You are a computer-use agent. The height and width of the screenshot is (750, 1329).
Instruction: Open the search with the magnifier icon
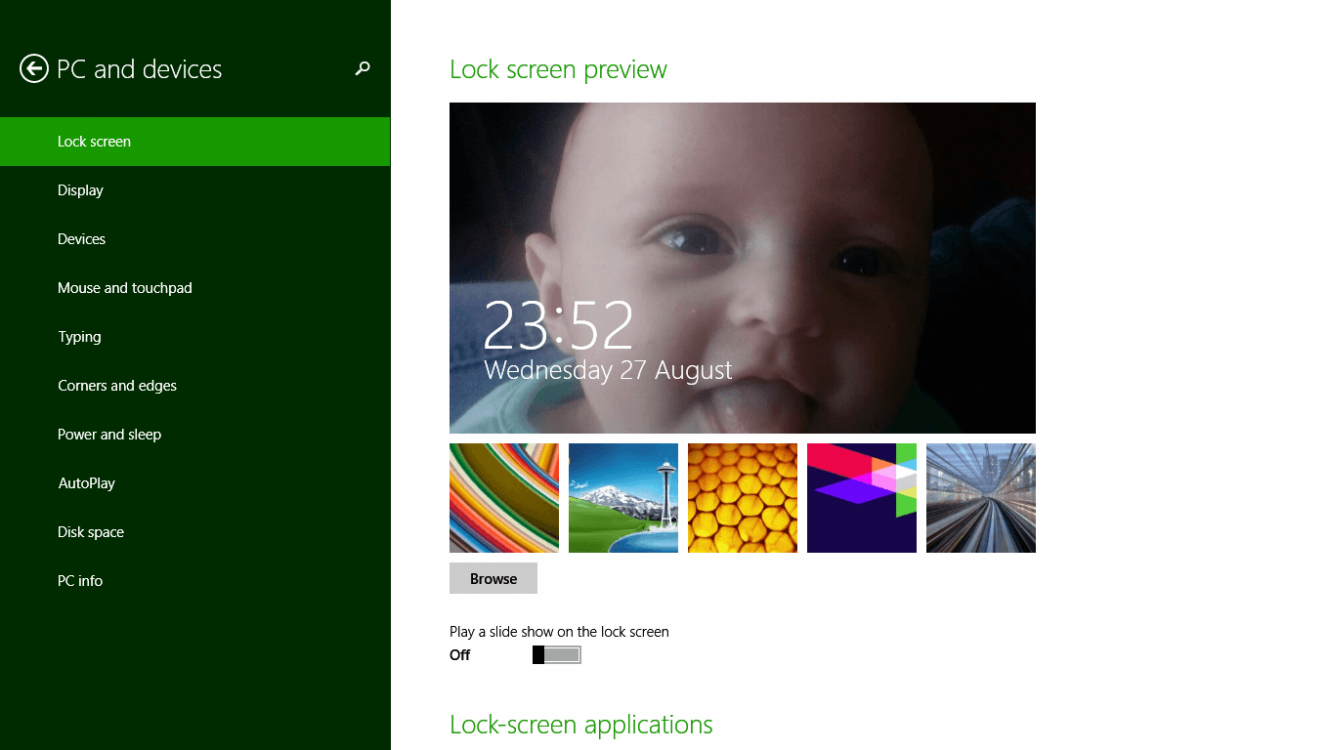coord(361,69)
